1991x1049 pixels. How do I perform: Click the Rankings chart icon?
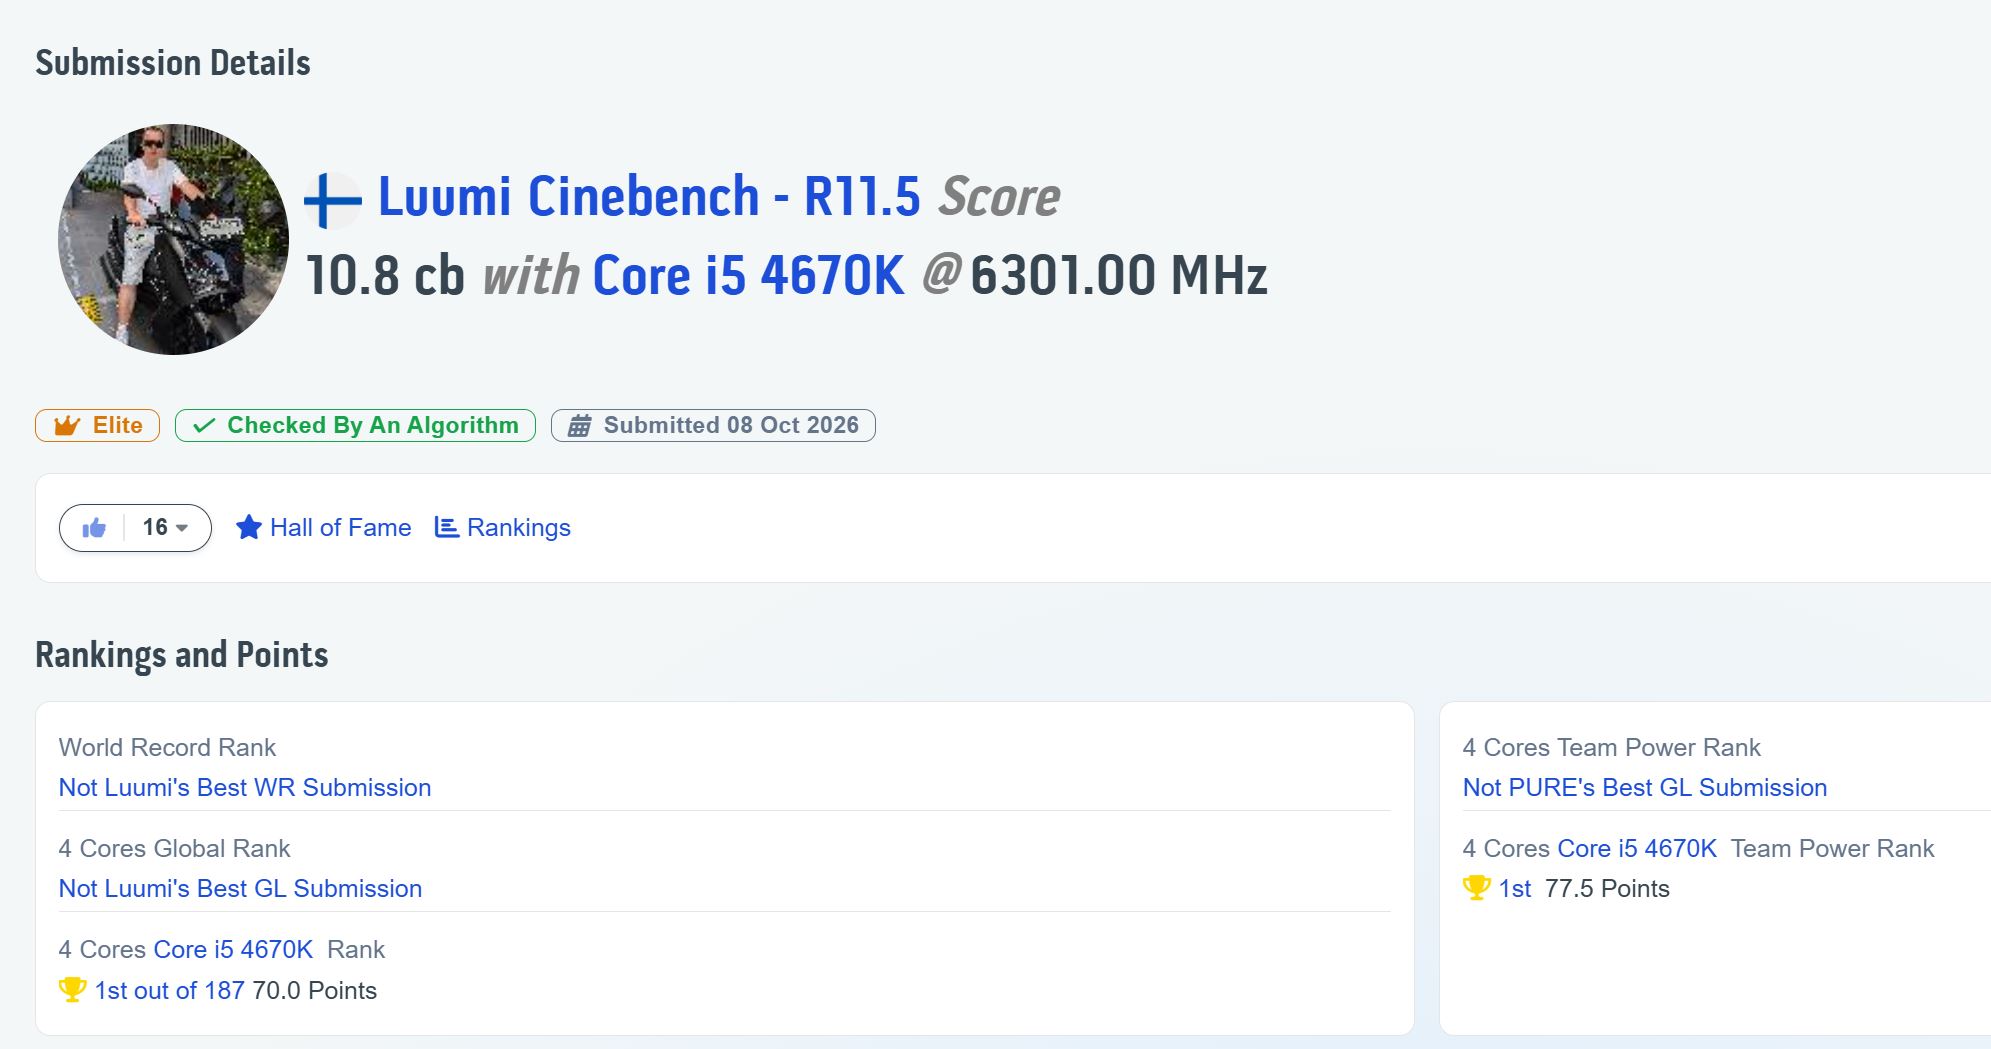(x=447, y=527)
